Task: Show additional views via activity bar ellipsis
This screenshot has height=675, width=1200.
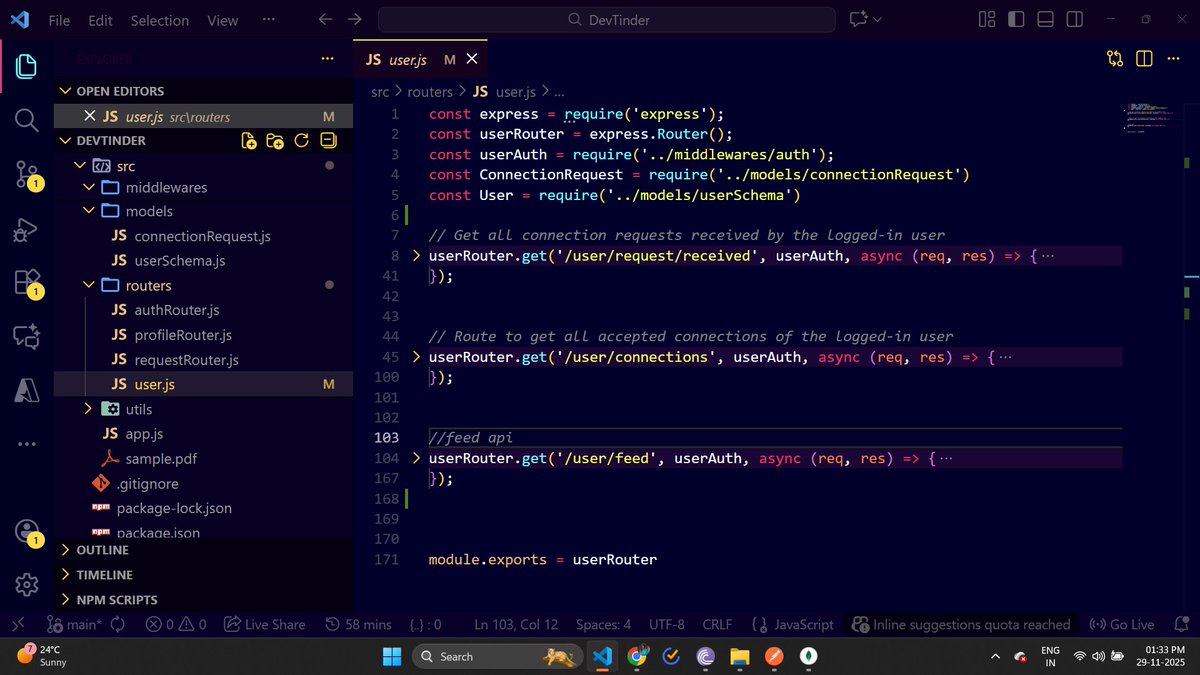Action: click(26, 442)
